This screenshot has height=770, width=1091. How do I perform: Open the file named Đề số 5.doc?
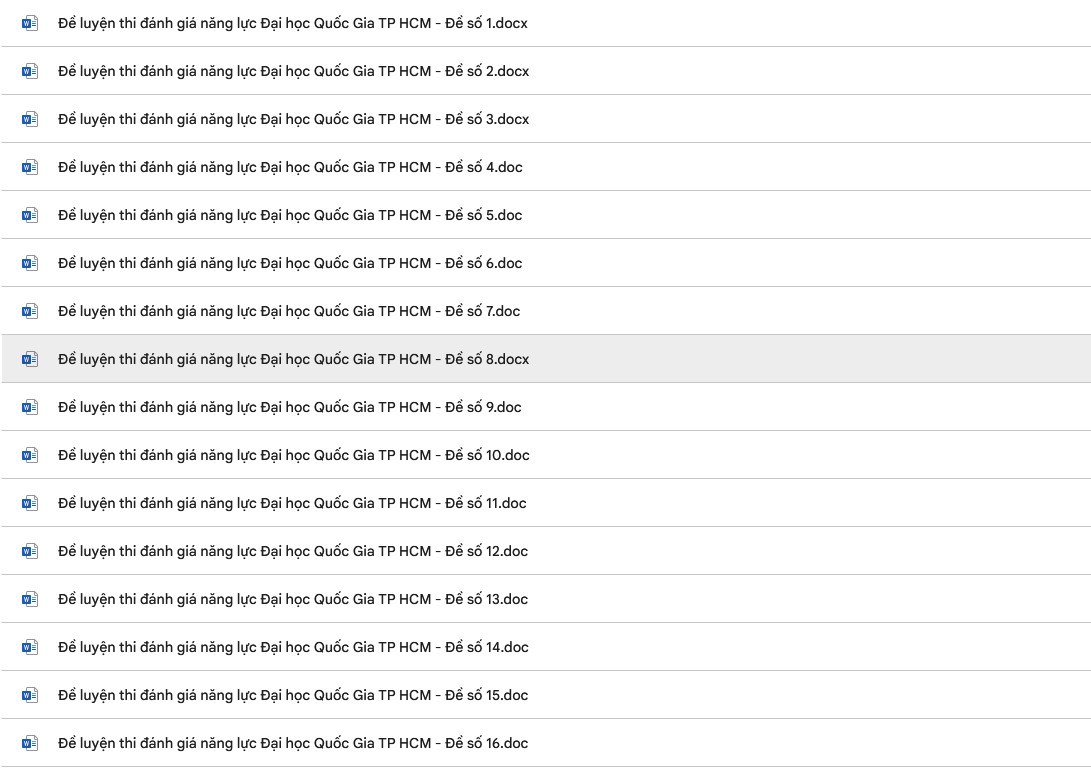click(546, 215)
